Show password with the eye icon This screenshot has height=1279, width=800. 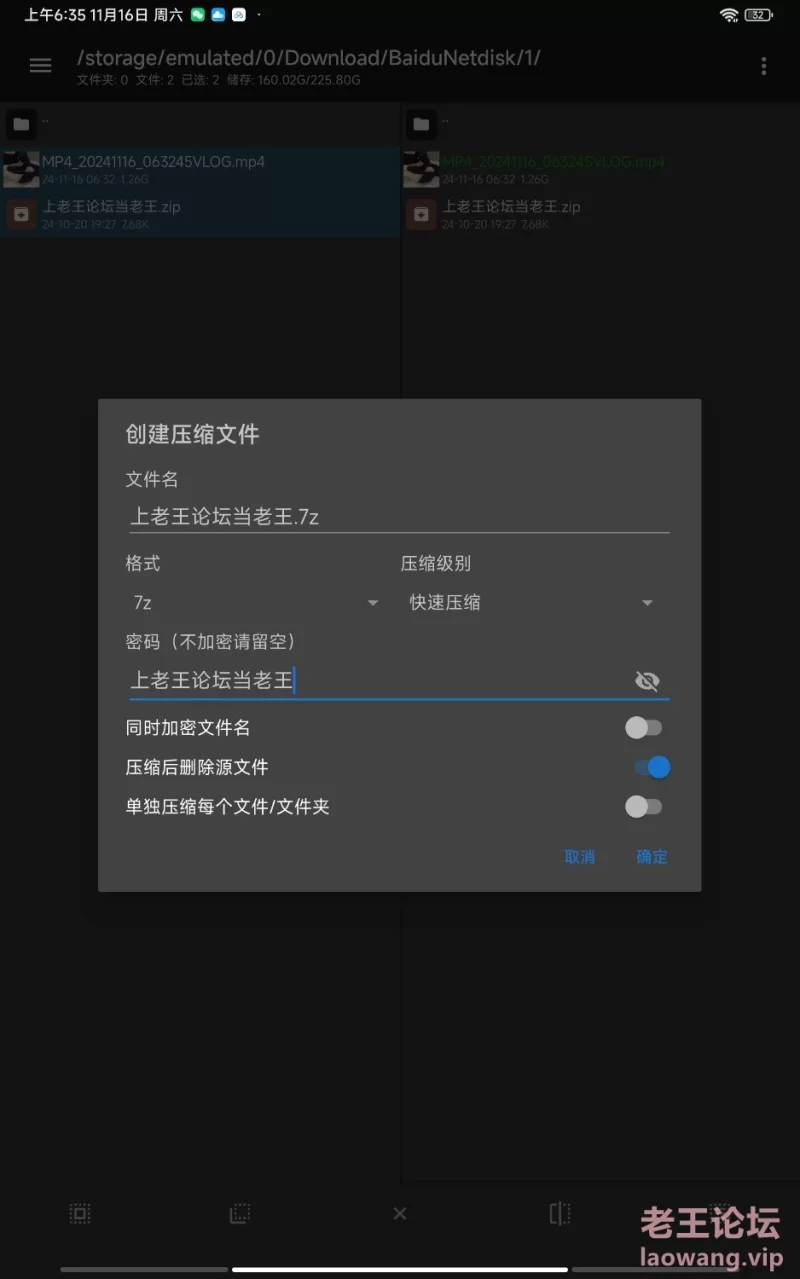pyautogui.click(x=647, y=682)
